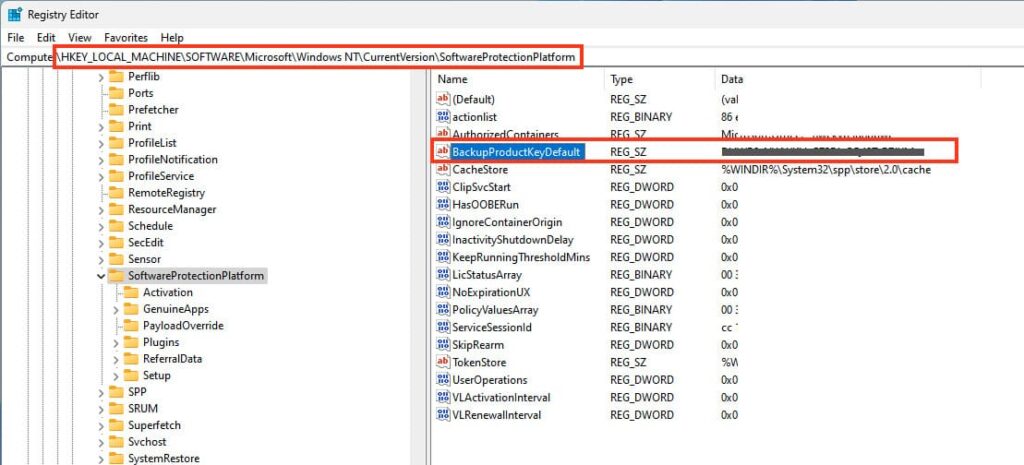1024x465 pixels.
Task: Click the string icon next to CacheStore
Action: pos(444,170)
